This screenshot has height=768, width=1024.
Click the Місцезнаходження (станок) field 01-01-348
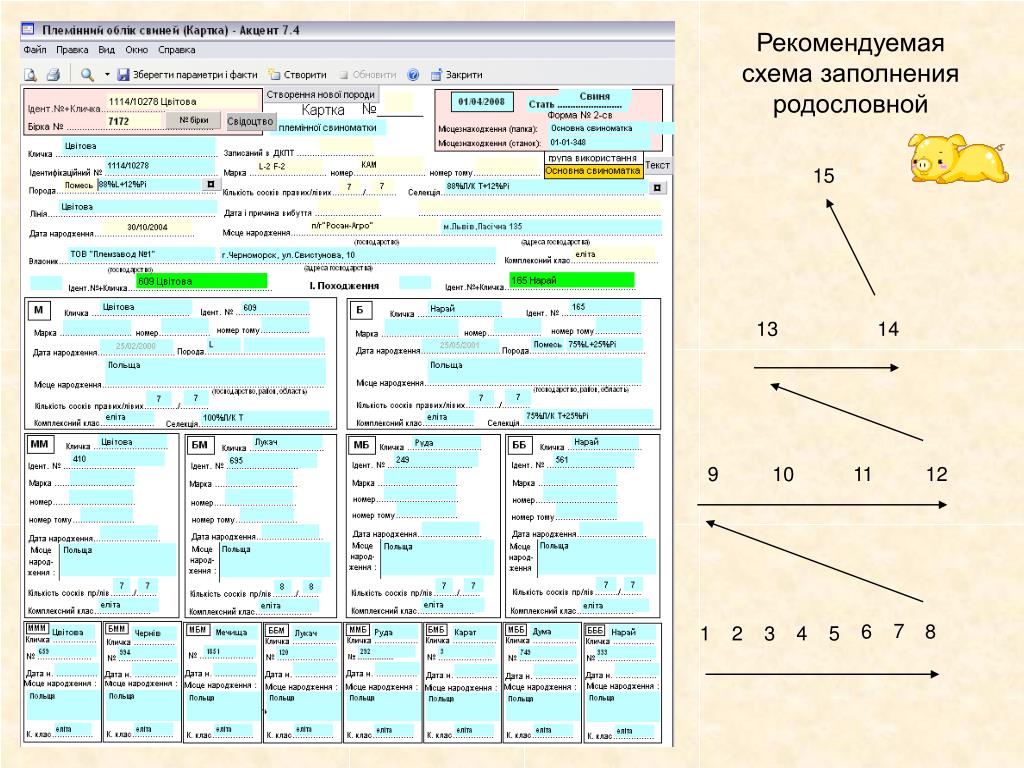click(x=600, y=142)
